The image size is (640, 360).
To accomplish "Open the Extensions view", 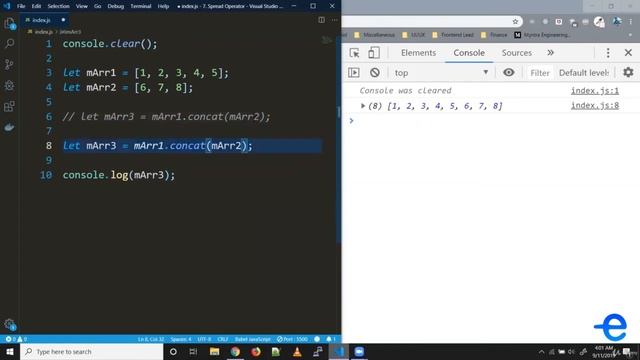I will 9,107.
